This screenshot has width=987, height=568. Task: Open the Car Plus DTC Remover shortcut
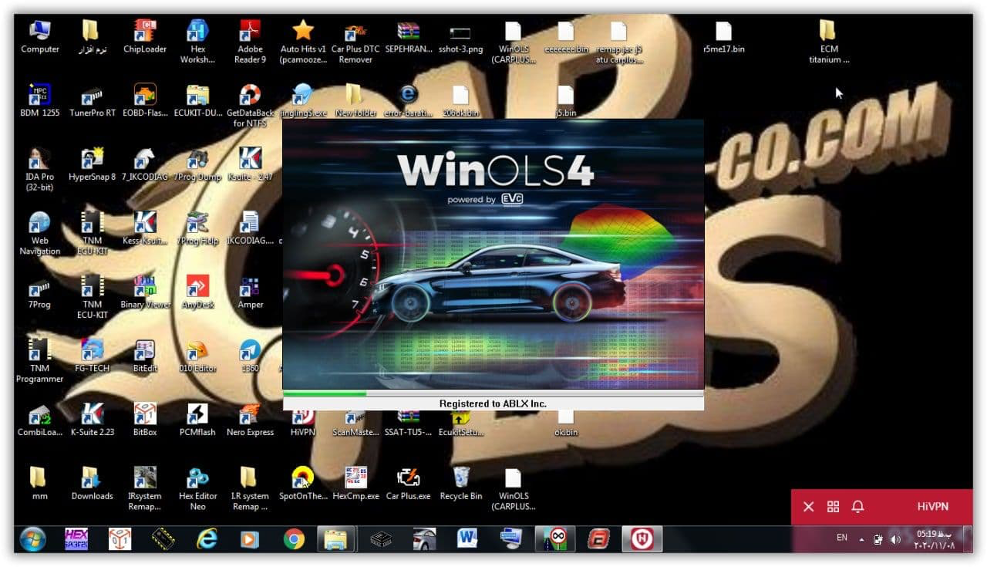click(x=356, y=42)
